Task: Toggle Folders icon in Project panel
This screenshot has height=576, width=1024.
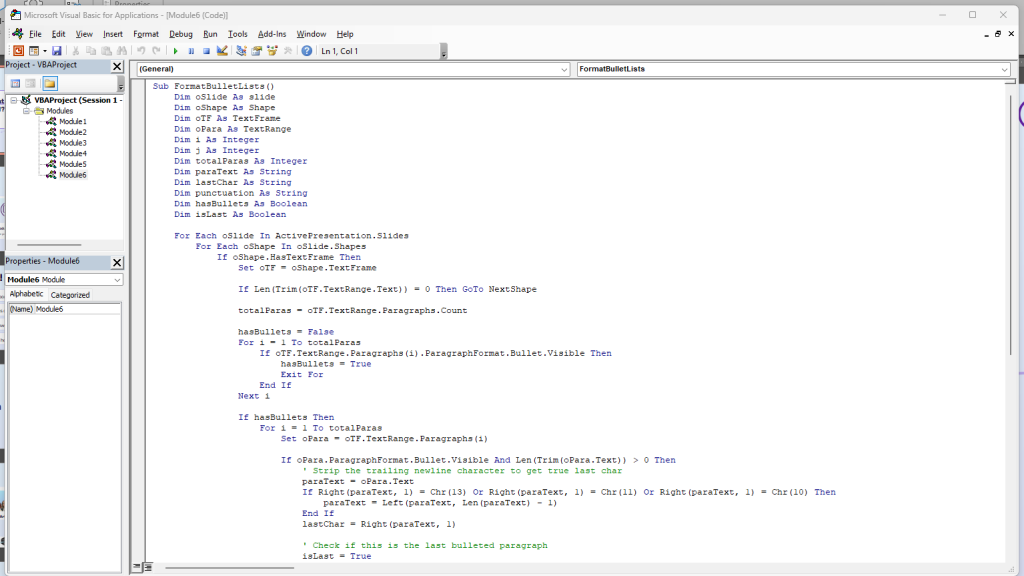Action: 50,84
